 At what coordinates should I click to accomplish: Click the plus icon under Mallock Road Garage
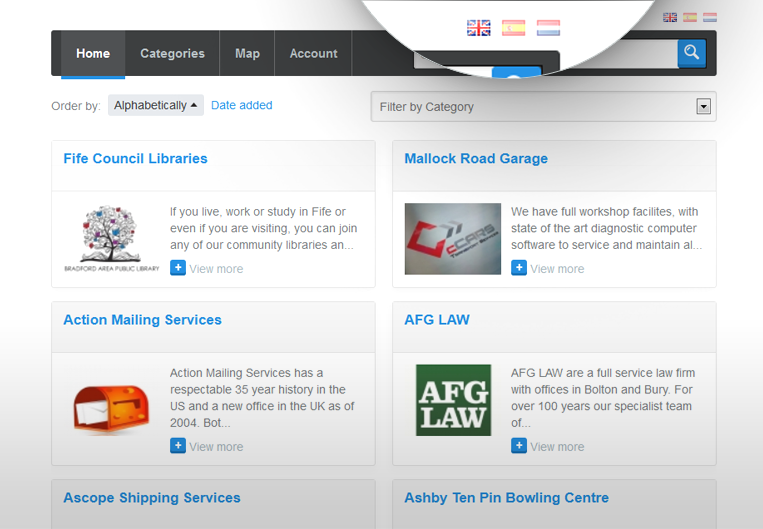tap(519, 268)
